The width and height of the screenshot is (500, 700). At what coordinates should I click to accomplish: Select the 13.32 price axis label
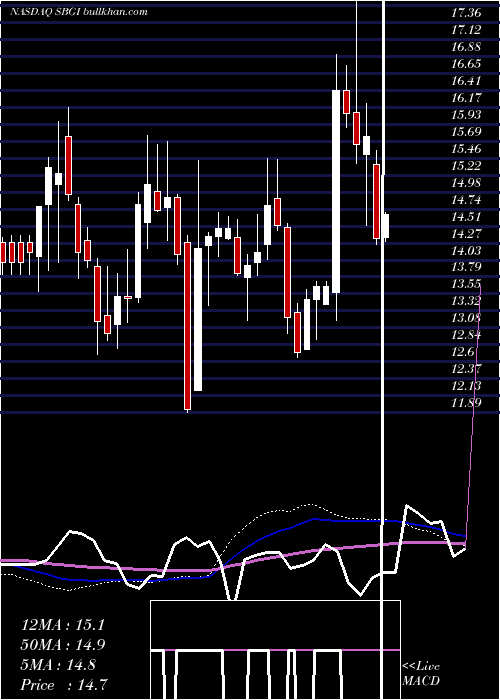[466, 302]
